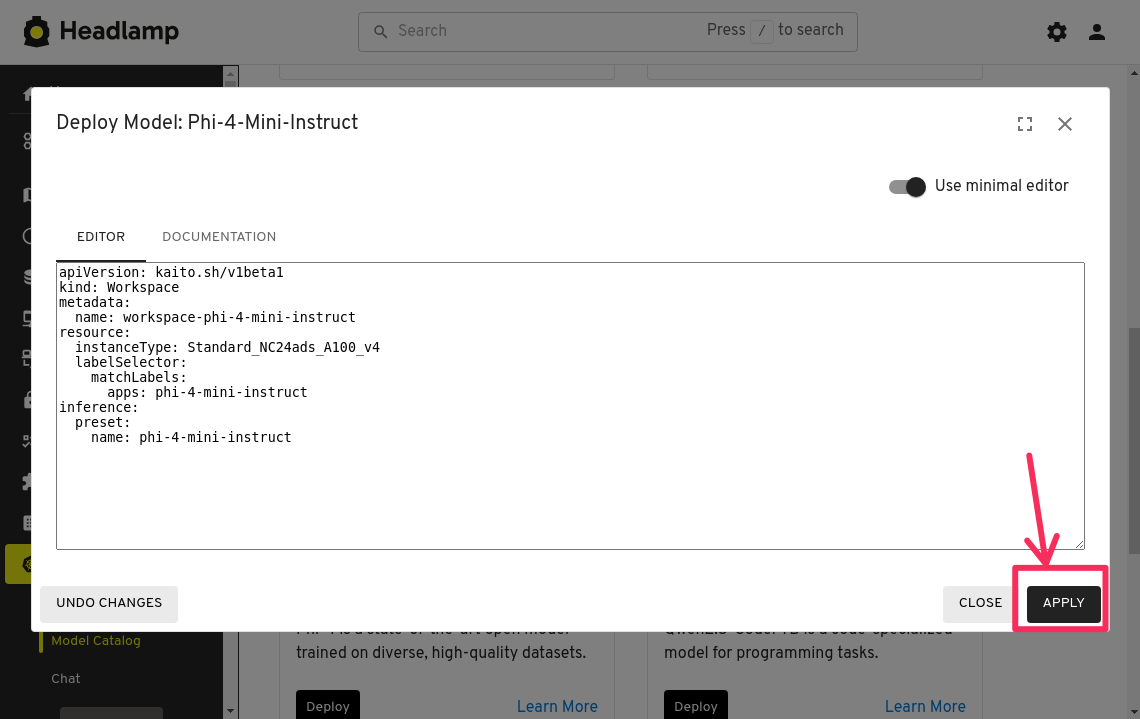Open the user account icon
This screenshot has height=719, width=1140.
(1097, 32)
